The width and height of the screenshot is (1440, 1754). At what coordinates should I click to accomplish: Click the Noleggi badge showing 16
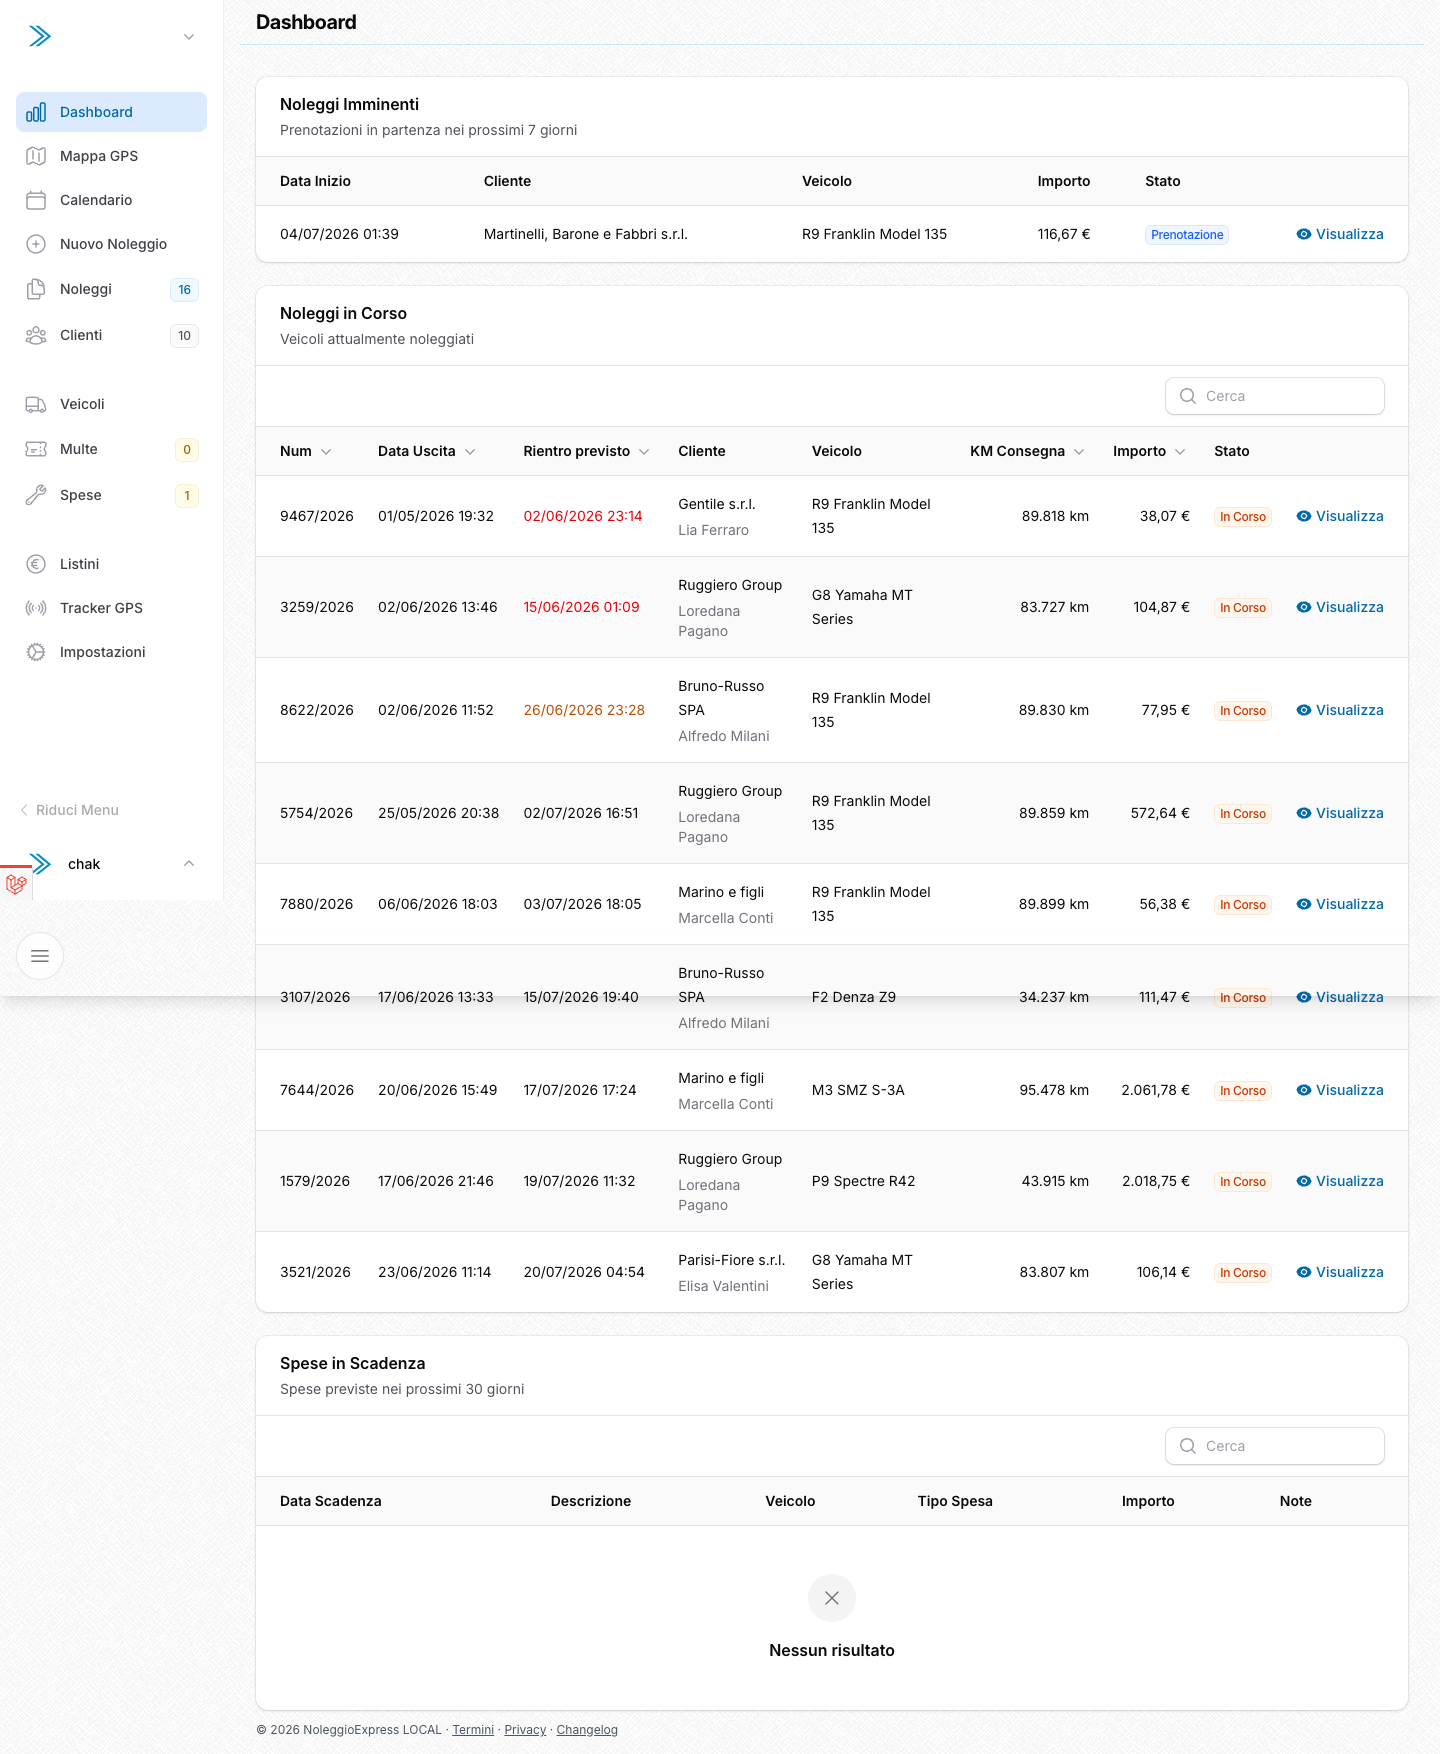click(x=185, y=290)
